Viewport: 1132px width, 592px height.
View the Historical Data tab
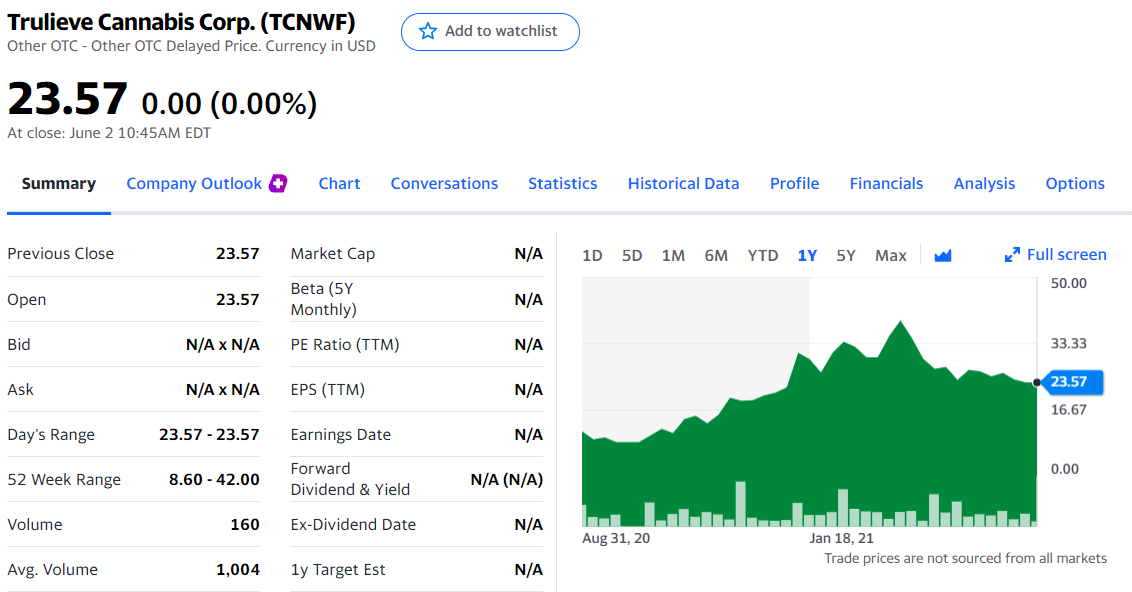click(683, 183)
